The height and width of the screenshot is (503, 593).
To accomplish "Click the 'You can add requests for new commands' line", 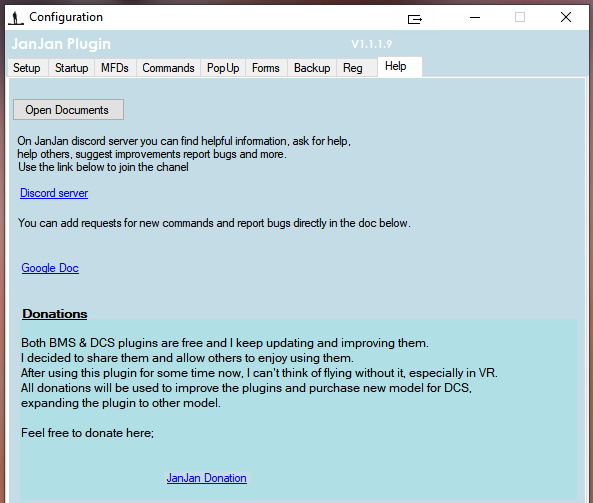I will click(214, 223).
